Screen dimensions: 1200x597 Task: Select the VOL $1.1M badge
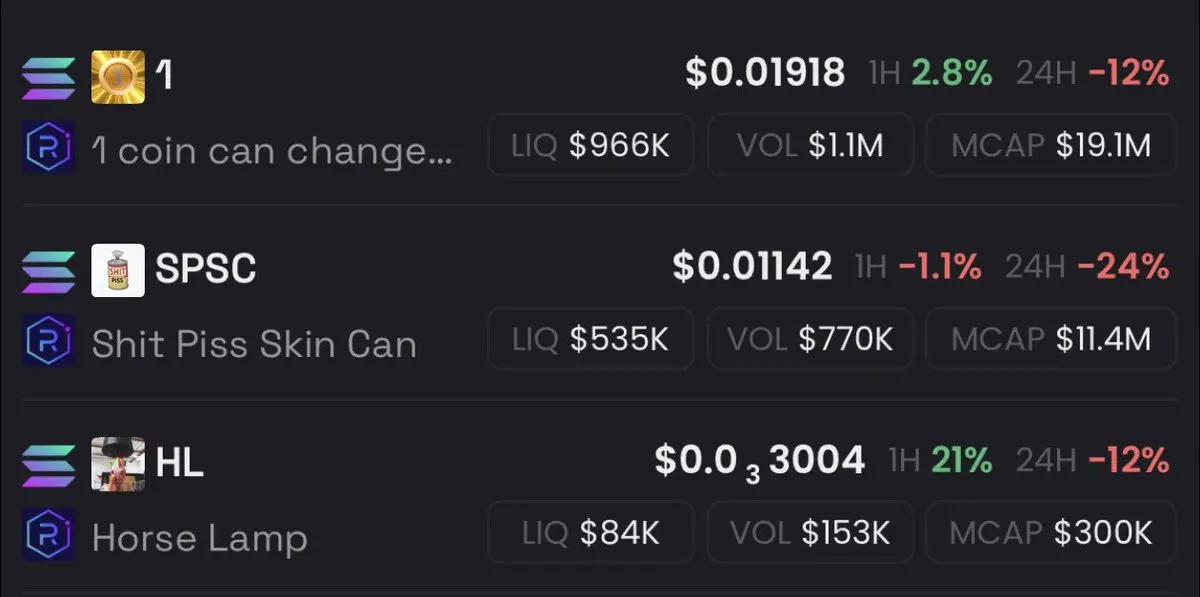tap(810, 146)
